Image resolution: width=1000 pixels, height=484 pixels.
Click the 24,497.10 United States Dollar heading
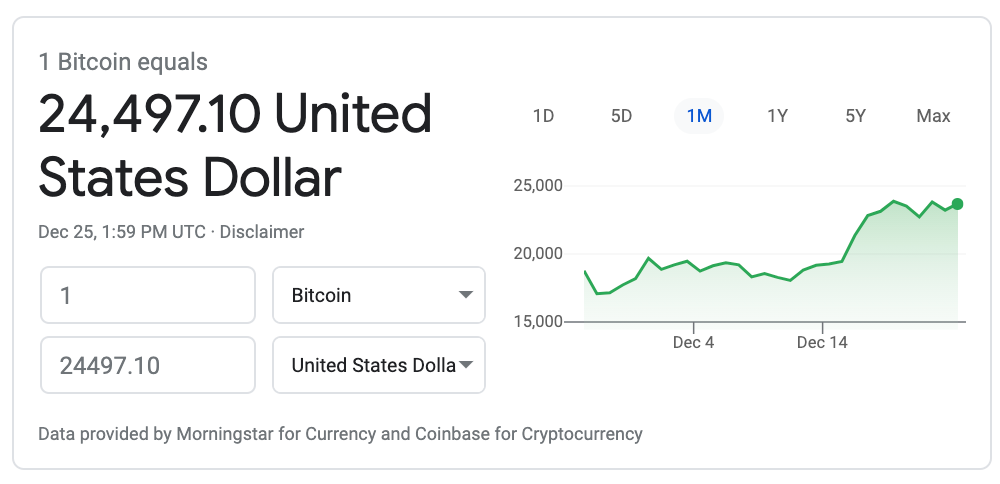[235, 146]
